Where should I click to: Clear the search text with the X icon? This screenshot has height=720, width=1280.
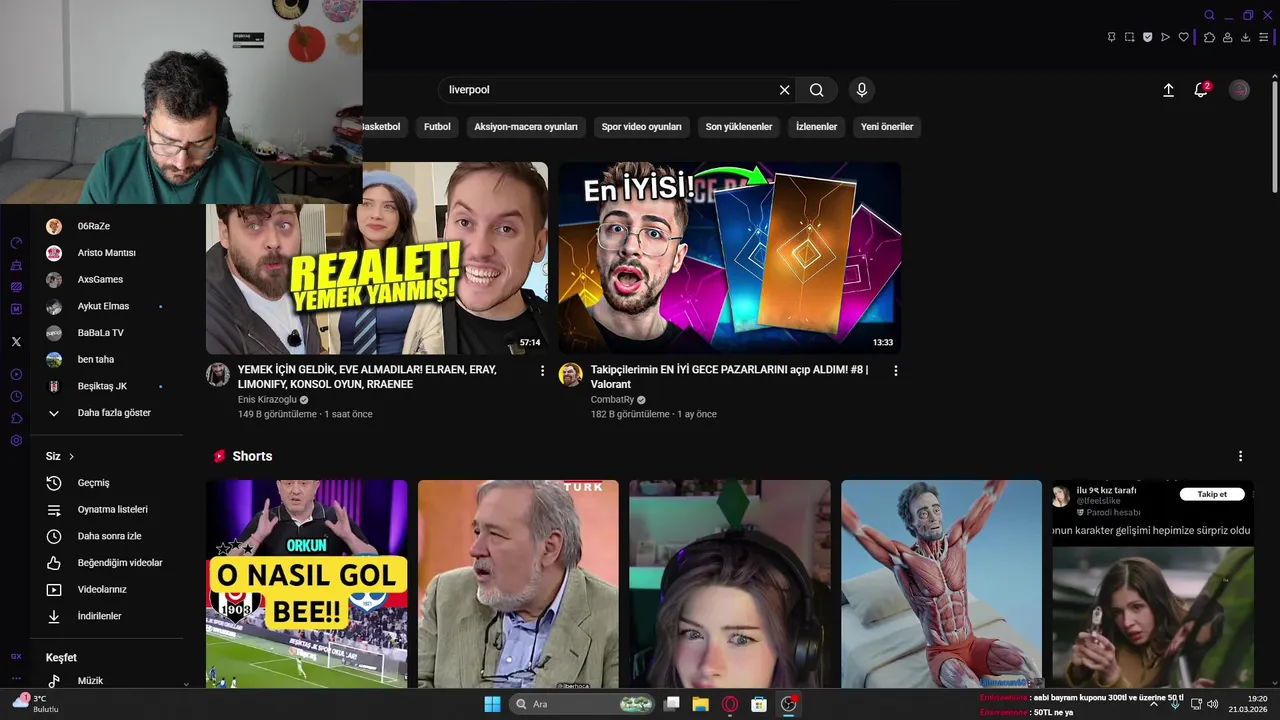[784, 90]
